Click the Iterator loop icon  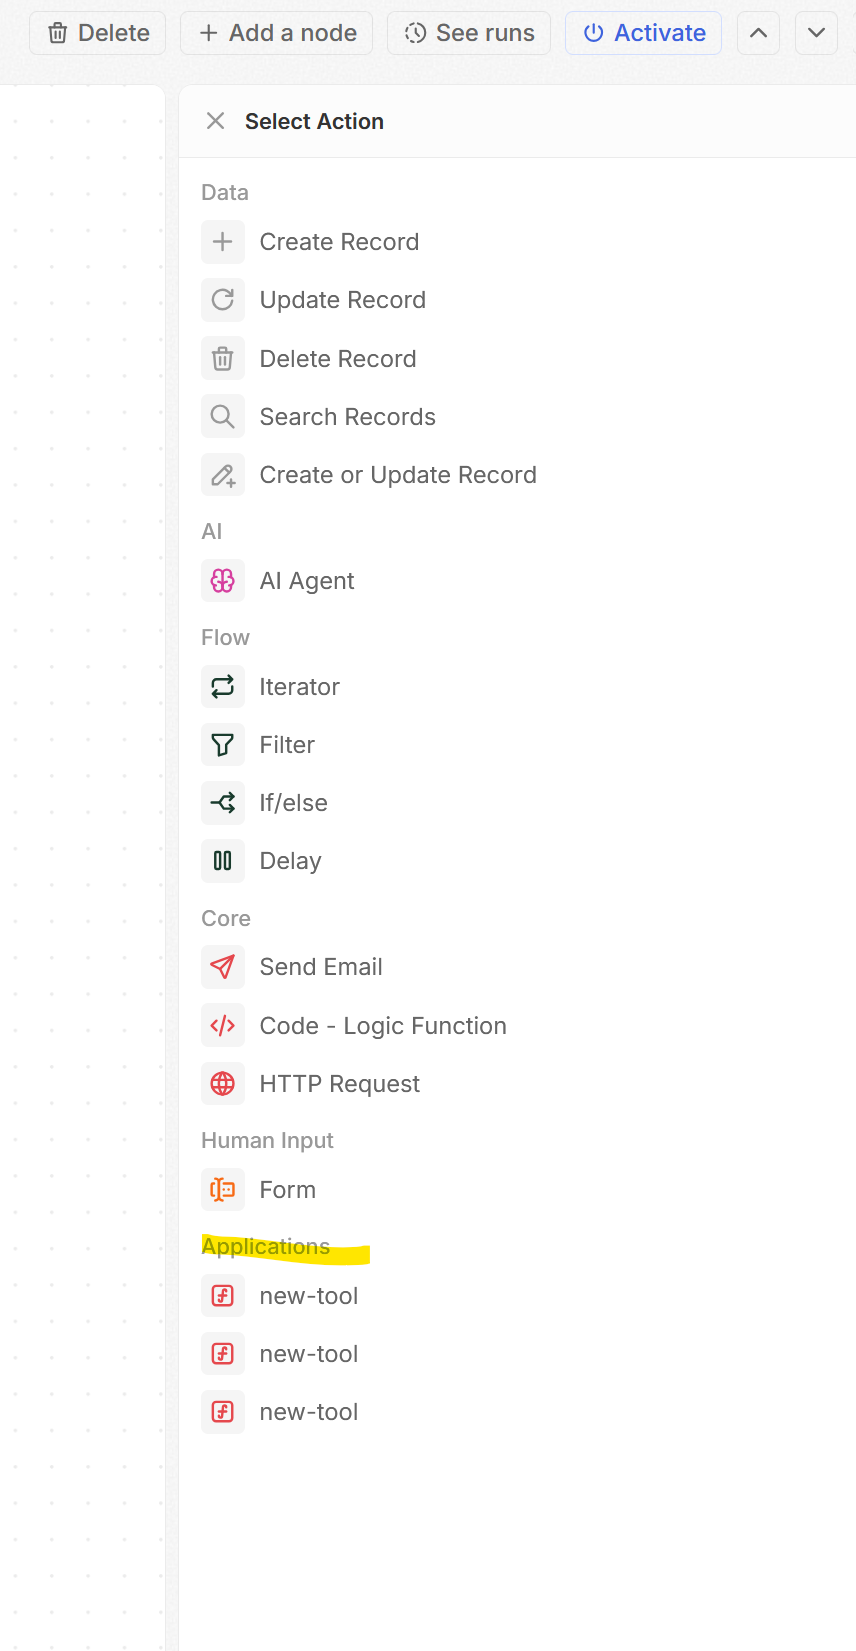223,687
